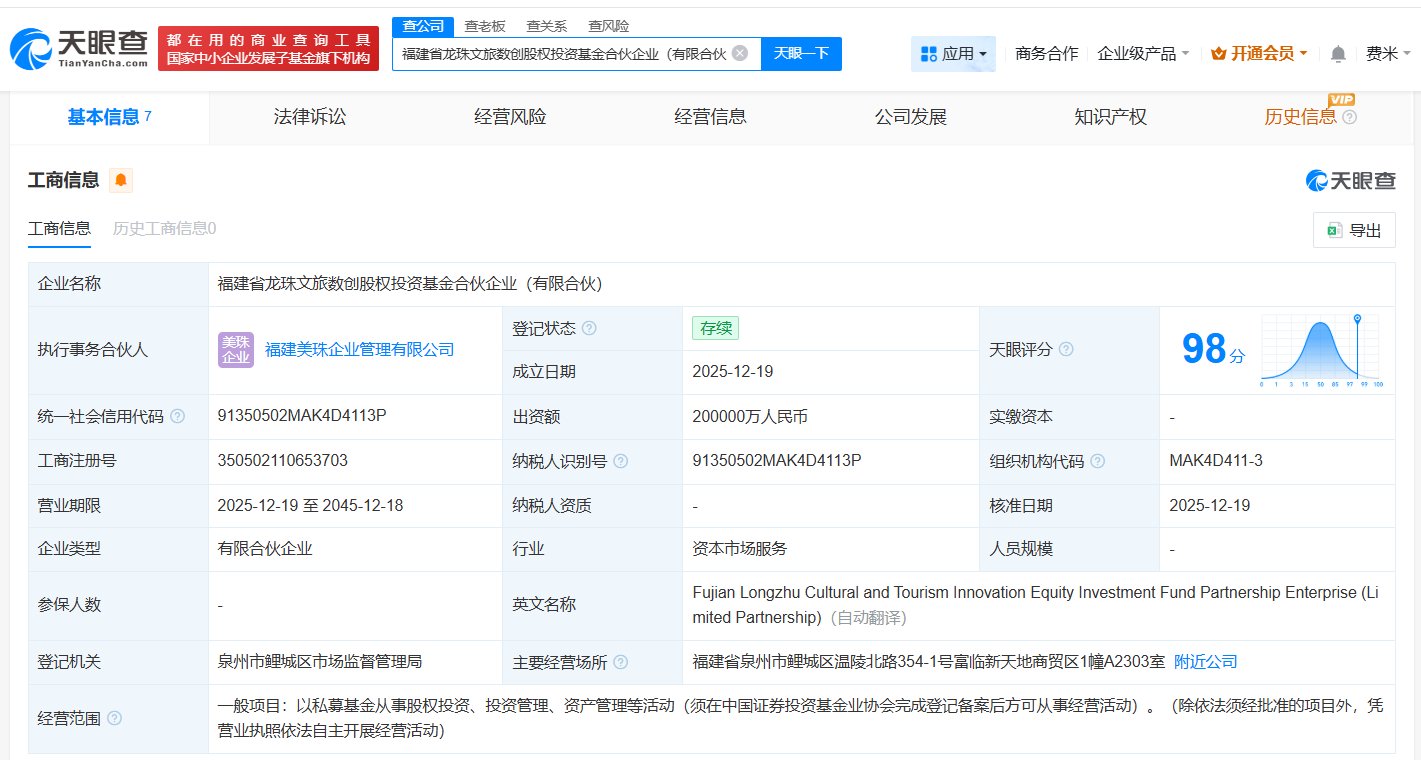
Task: Click the 附近公司 link
Action: 1203,661
